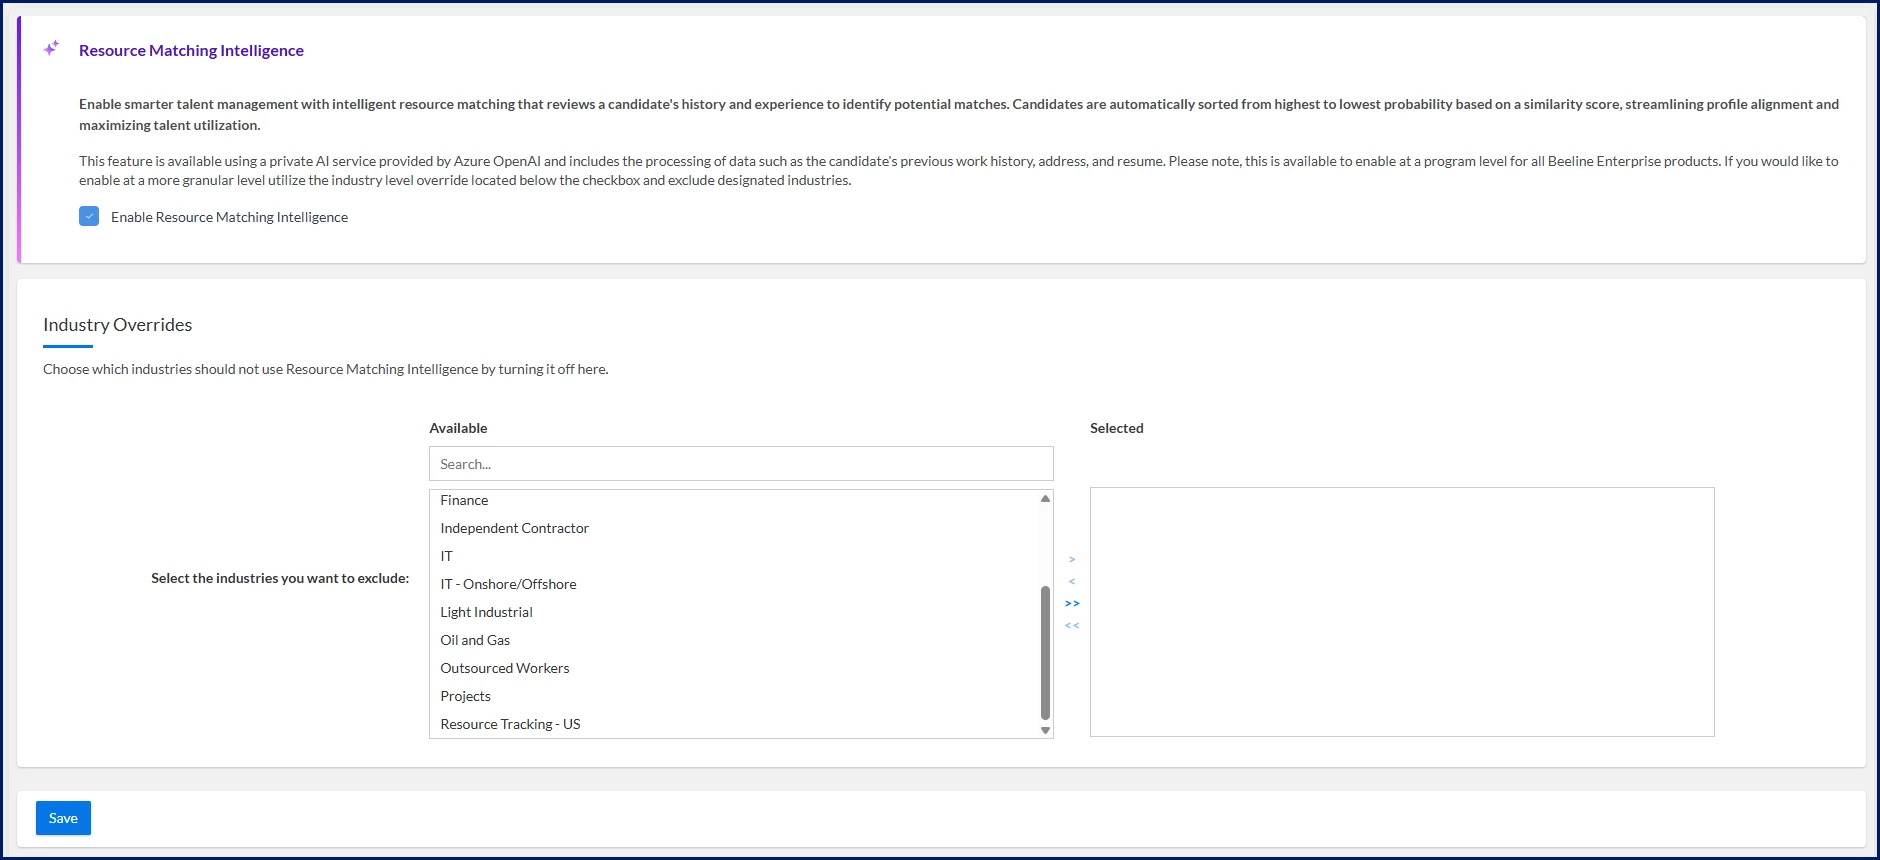Screen dimensions: 1880x860
Task: Select Projects industry in Available list
Action: (735, 696)
